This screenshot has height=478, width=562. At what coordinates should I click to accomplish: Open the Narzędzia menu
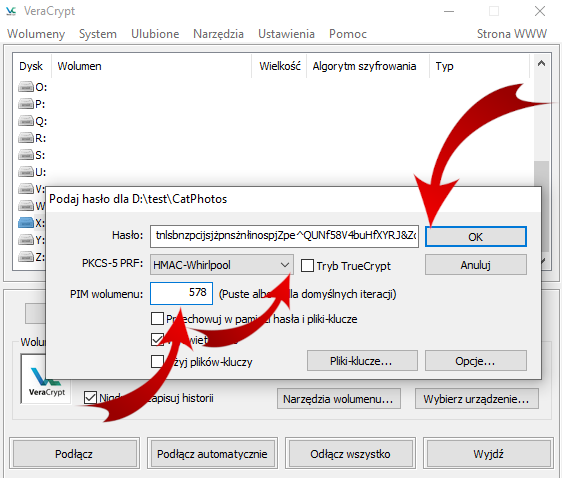tap(218, 34)
